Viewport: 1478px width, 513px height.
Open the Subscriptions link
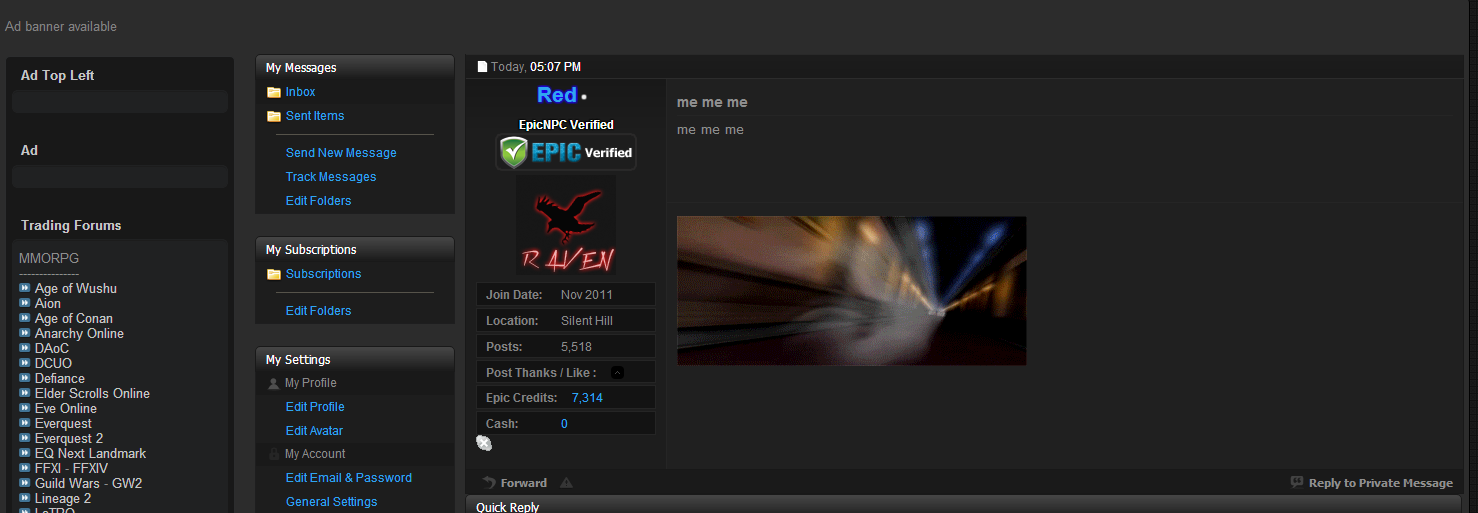point(323,274)
